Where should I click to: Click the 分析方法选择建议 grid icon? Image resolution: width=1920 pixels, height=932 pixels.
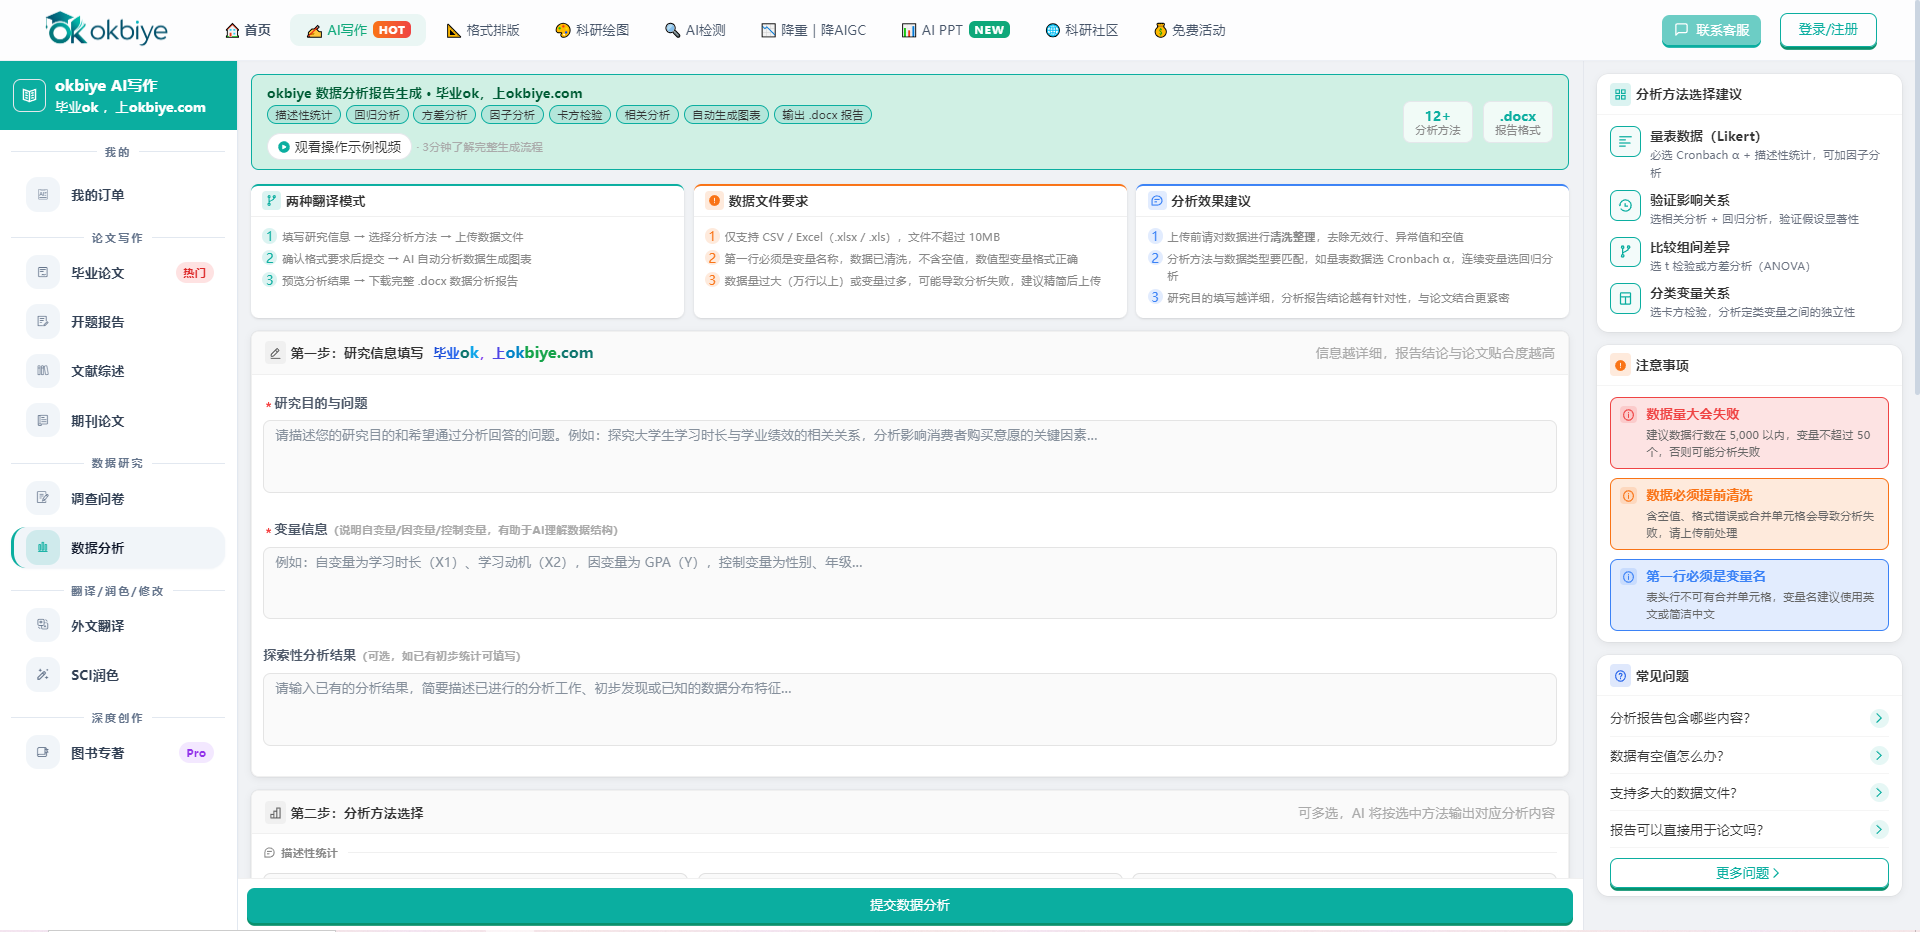pos(1620,95)
